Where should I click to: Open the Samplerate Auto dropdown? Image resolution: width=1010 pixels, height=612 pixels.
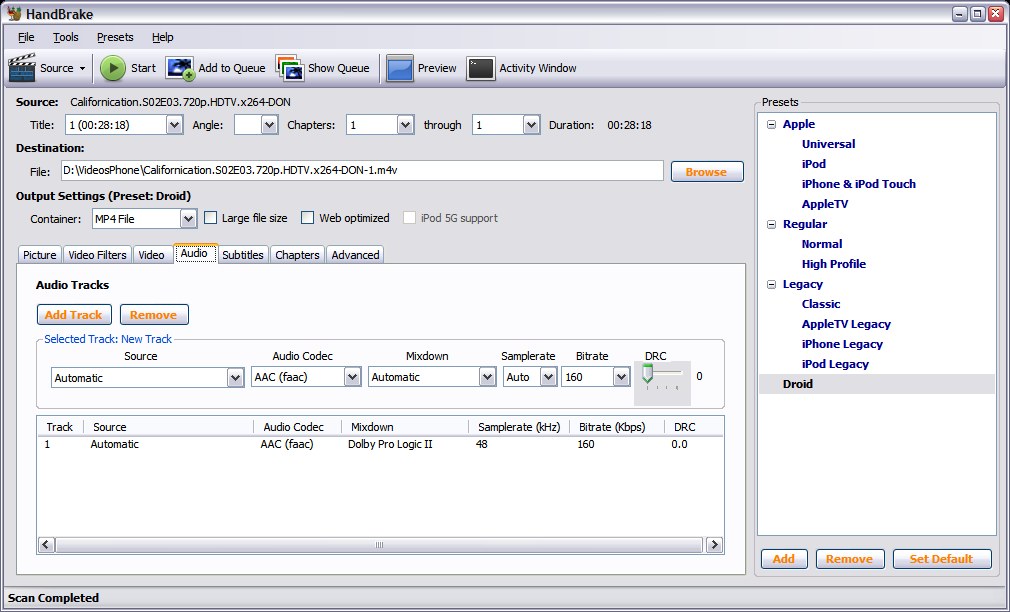(548, 377)
